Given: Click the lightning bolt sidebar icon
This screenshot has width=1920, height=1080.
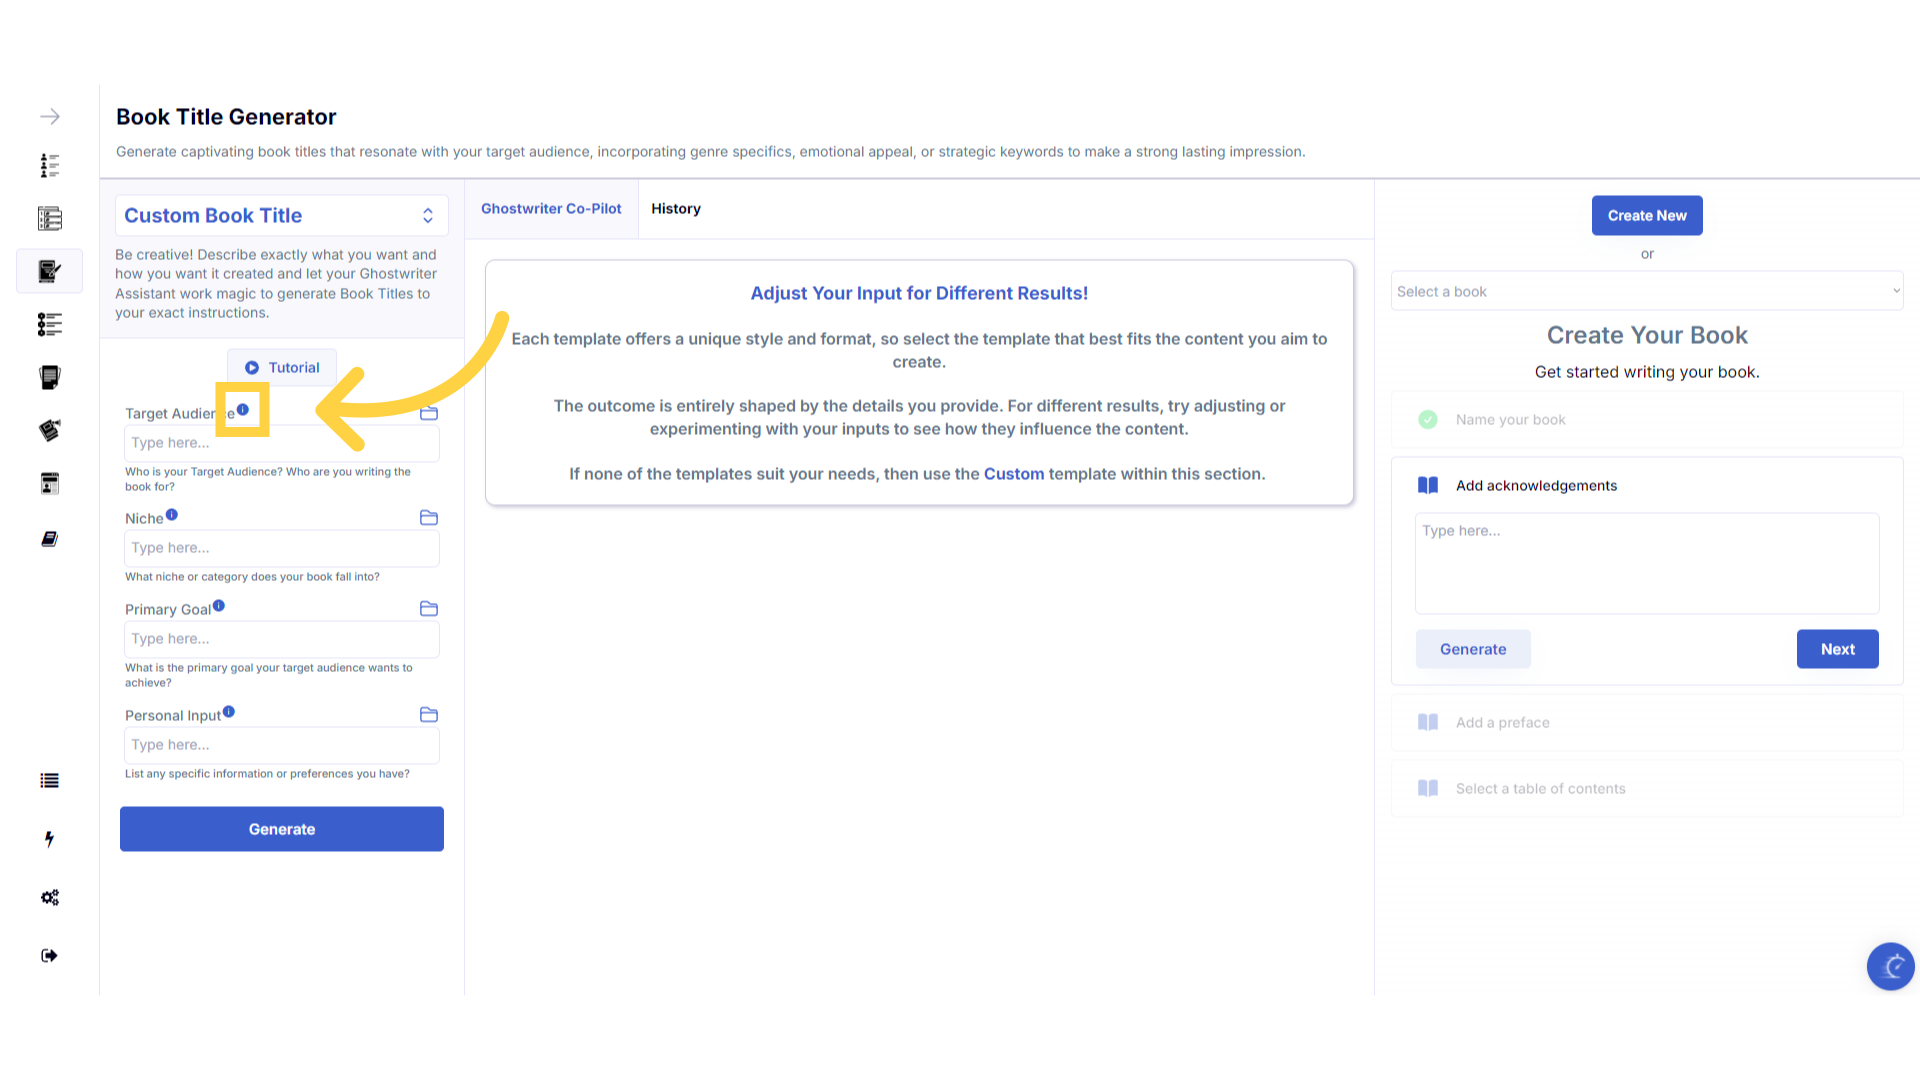Looking at the screenshot, I should click(x=49, y=839).
